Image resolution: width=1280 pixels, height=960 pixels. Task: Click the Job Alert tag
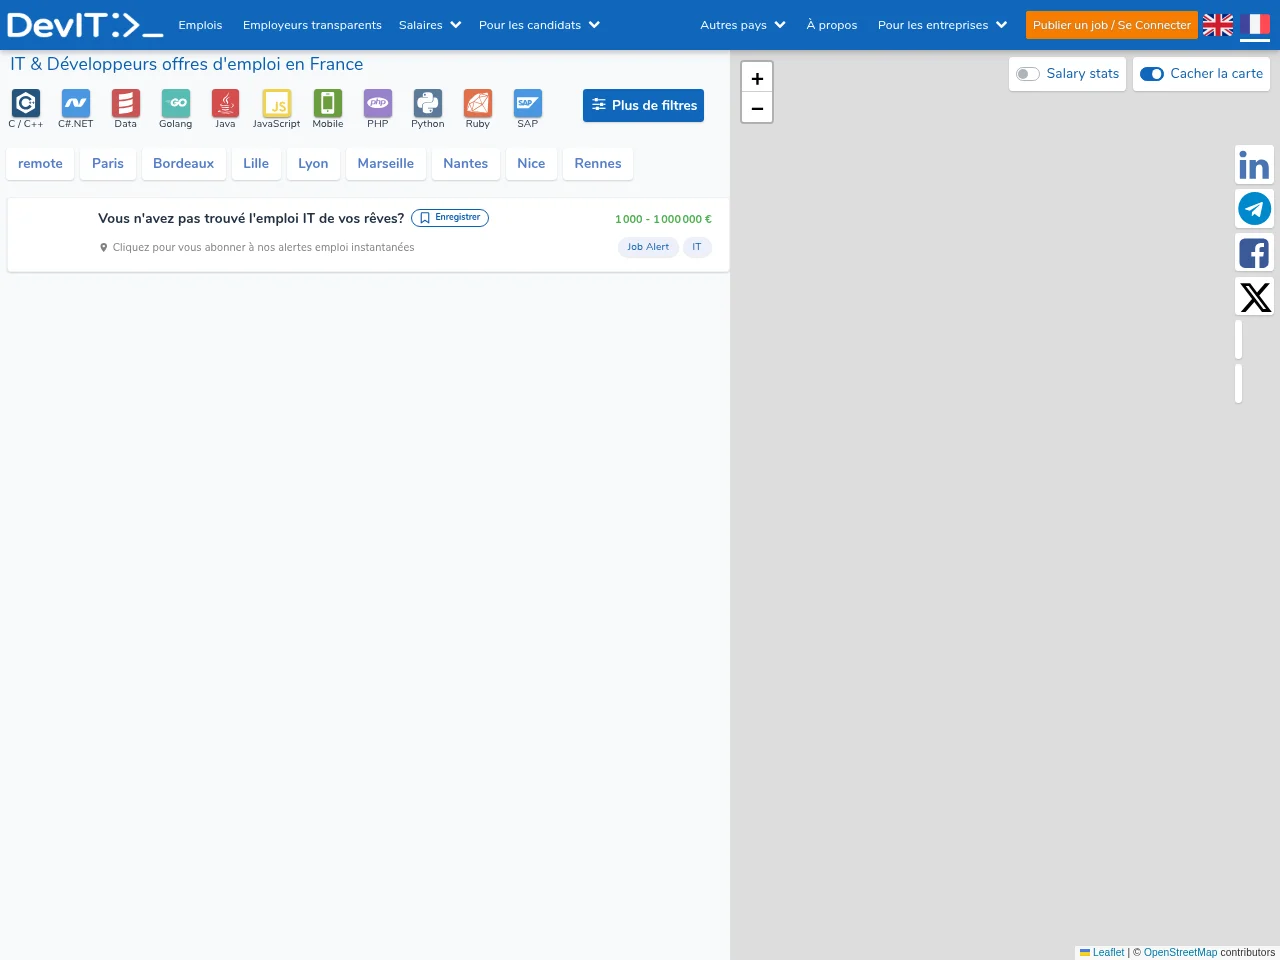648,247
